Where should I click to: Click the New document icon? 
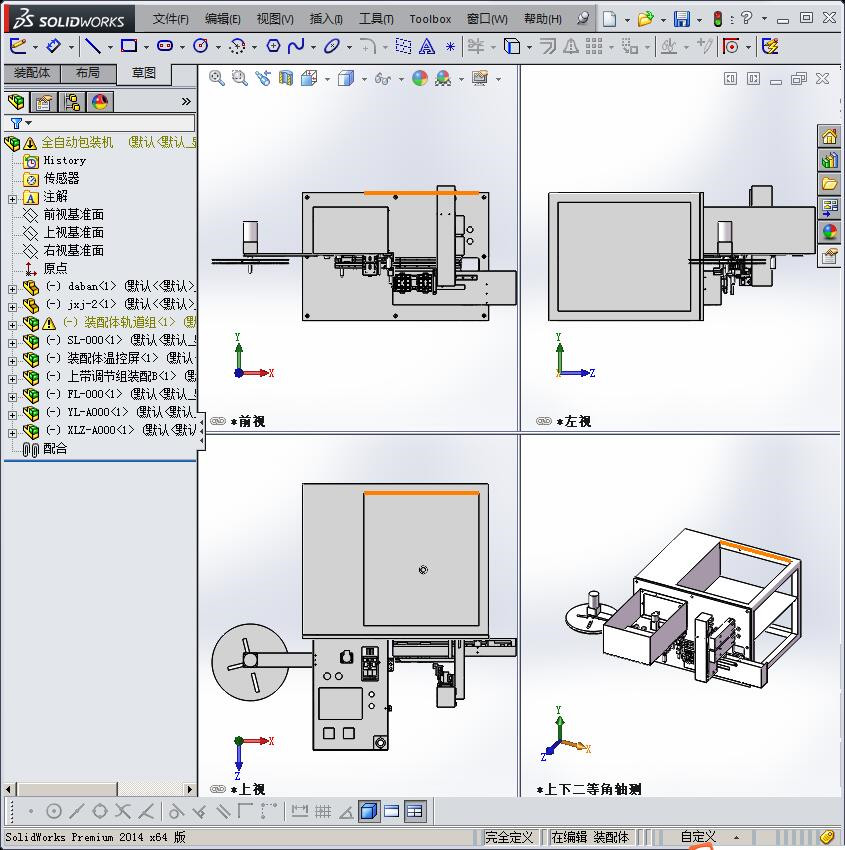point(609,20)
